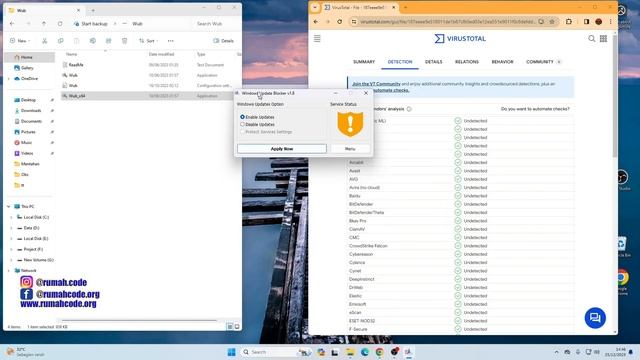Select the Enable Updates radio button
The image size is (640, 360).
242,117
